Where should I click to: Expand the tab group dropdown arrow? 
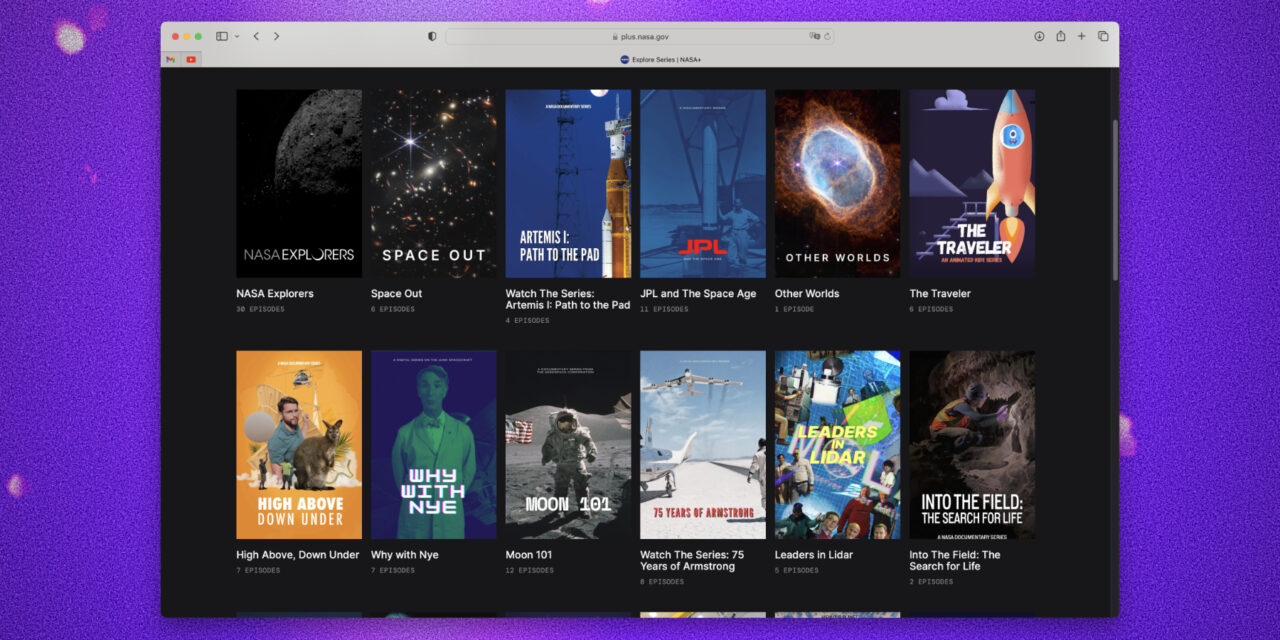[x=237, y=36]
